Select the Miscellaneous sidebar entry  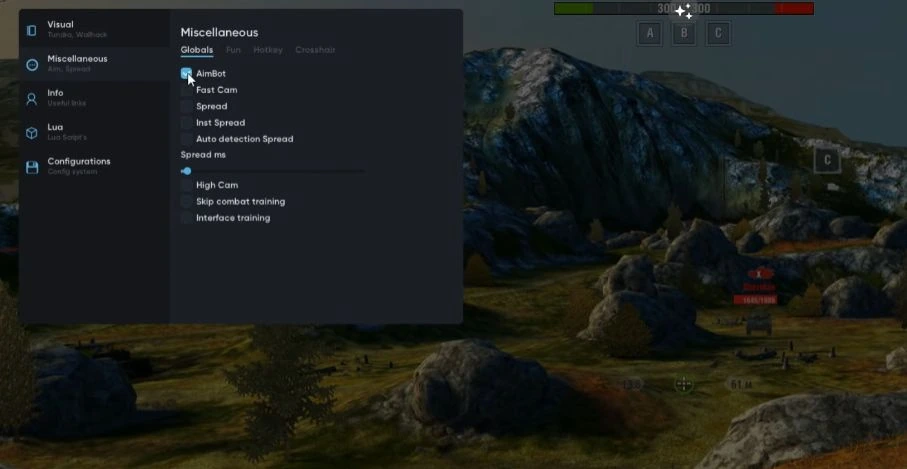click(95, 64)
